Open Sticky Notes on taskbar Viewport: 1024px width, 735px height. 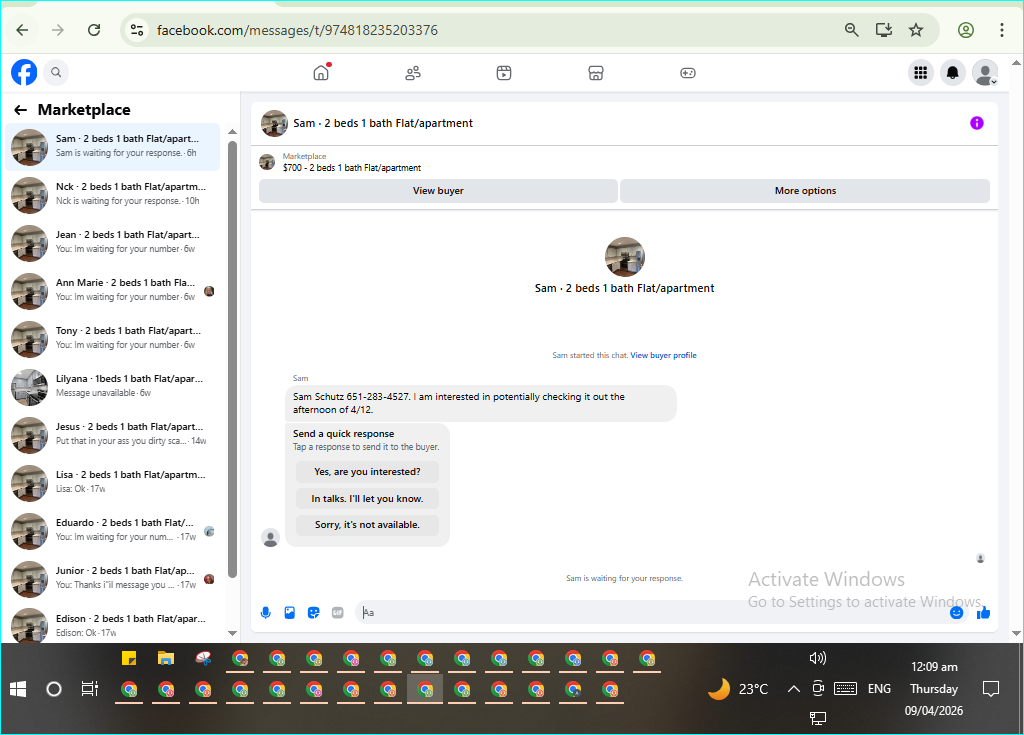(129, 659)
